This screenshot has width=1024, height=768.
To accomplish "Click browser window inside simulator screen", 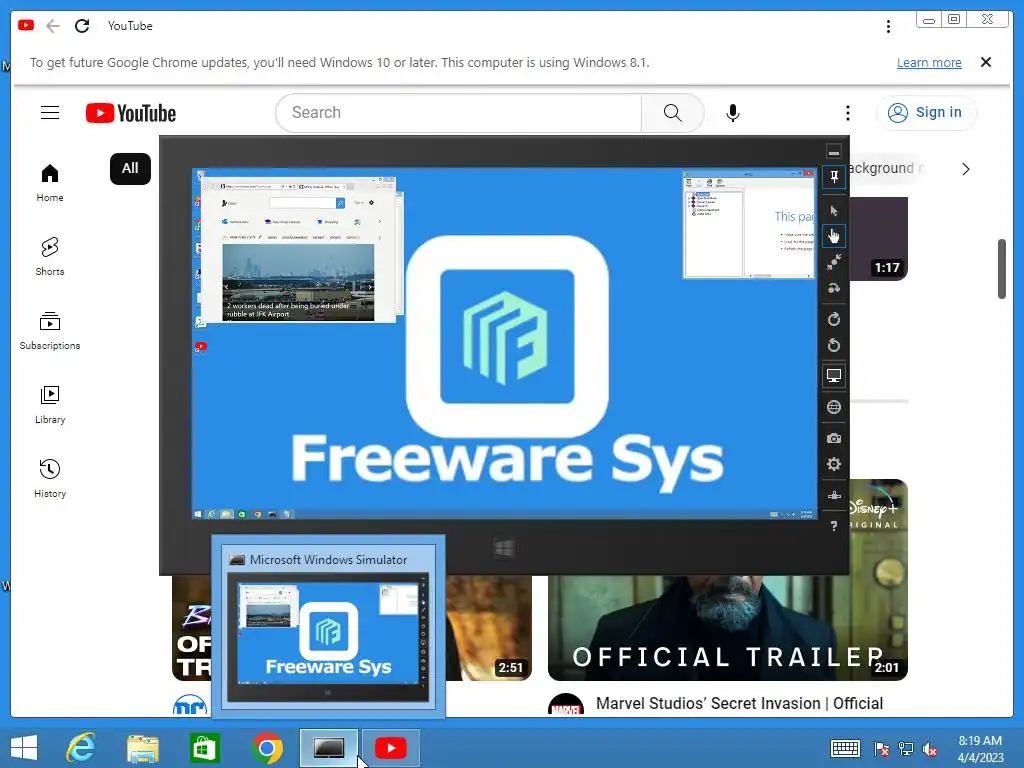I will click(298, 250).
